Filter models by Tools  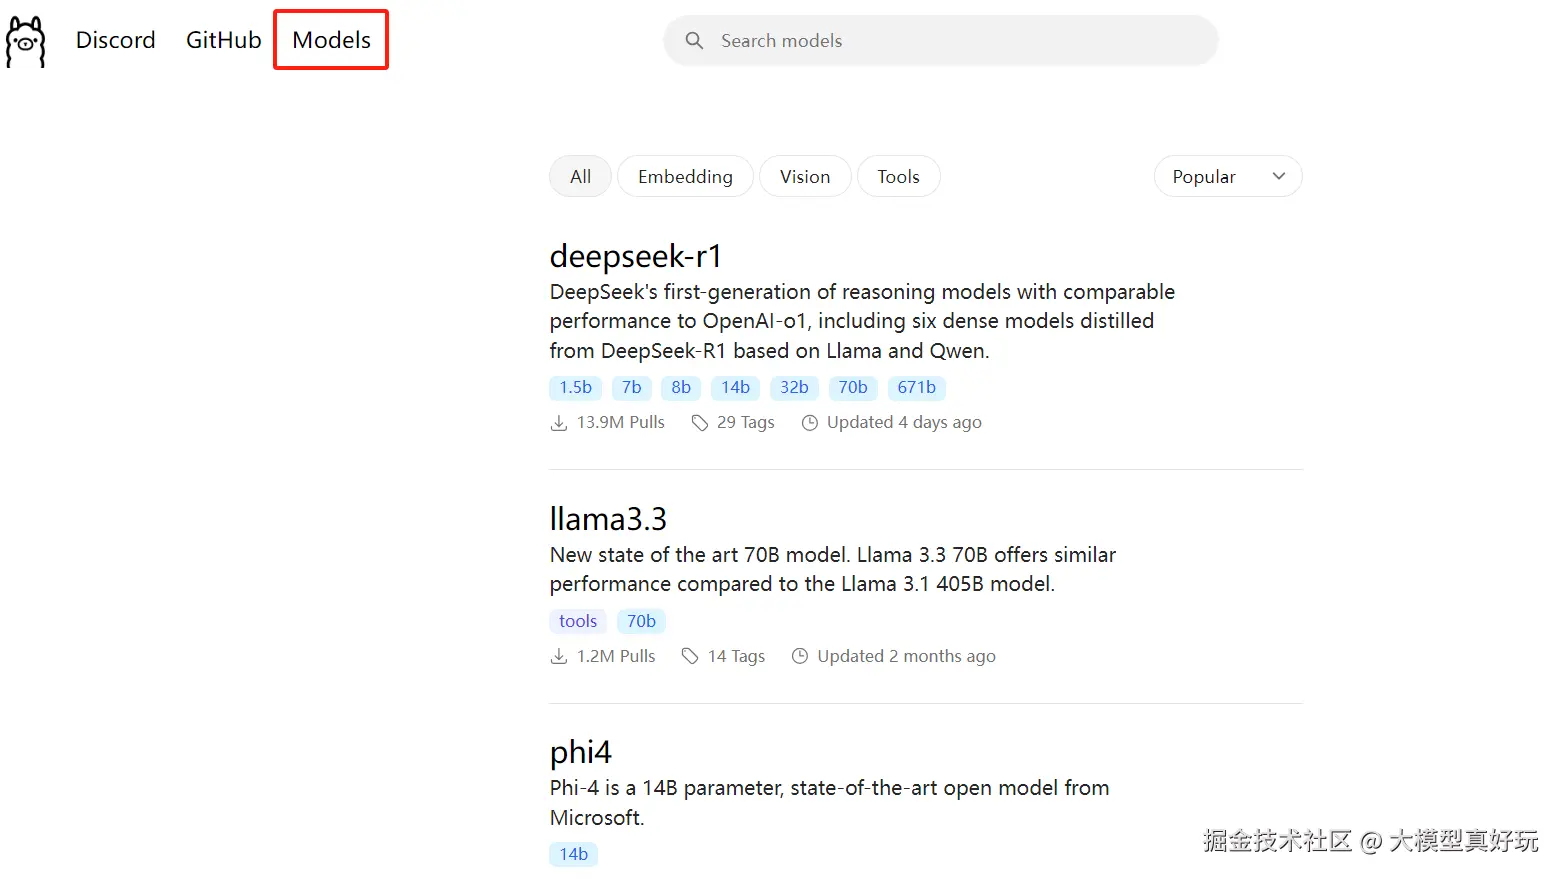[898, 176]
